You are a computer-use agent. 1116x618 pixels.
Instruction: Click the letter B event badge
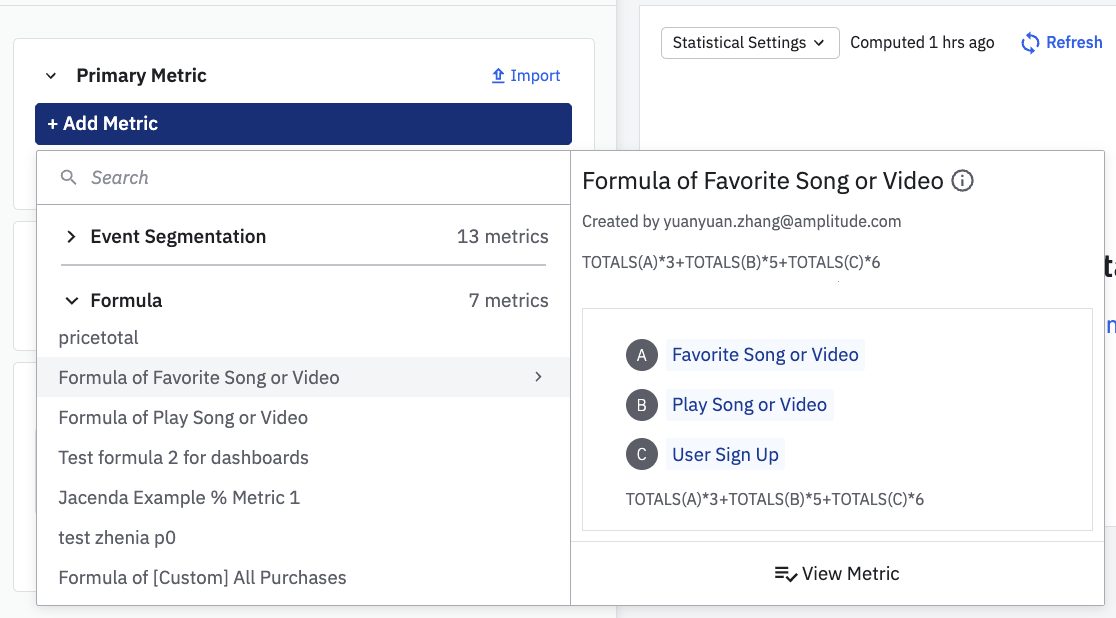click(642, 405)
